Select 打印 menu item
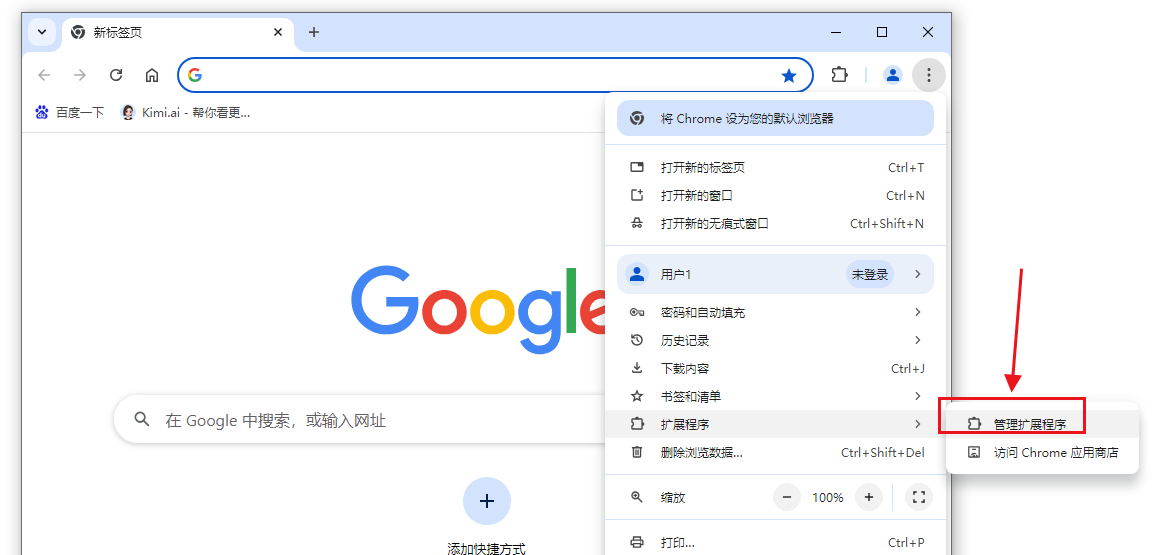This screenshot has height=555, width=1155. coord(777,543)
